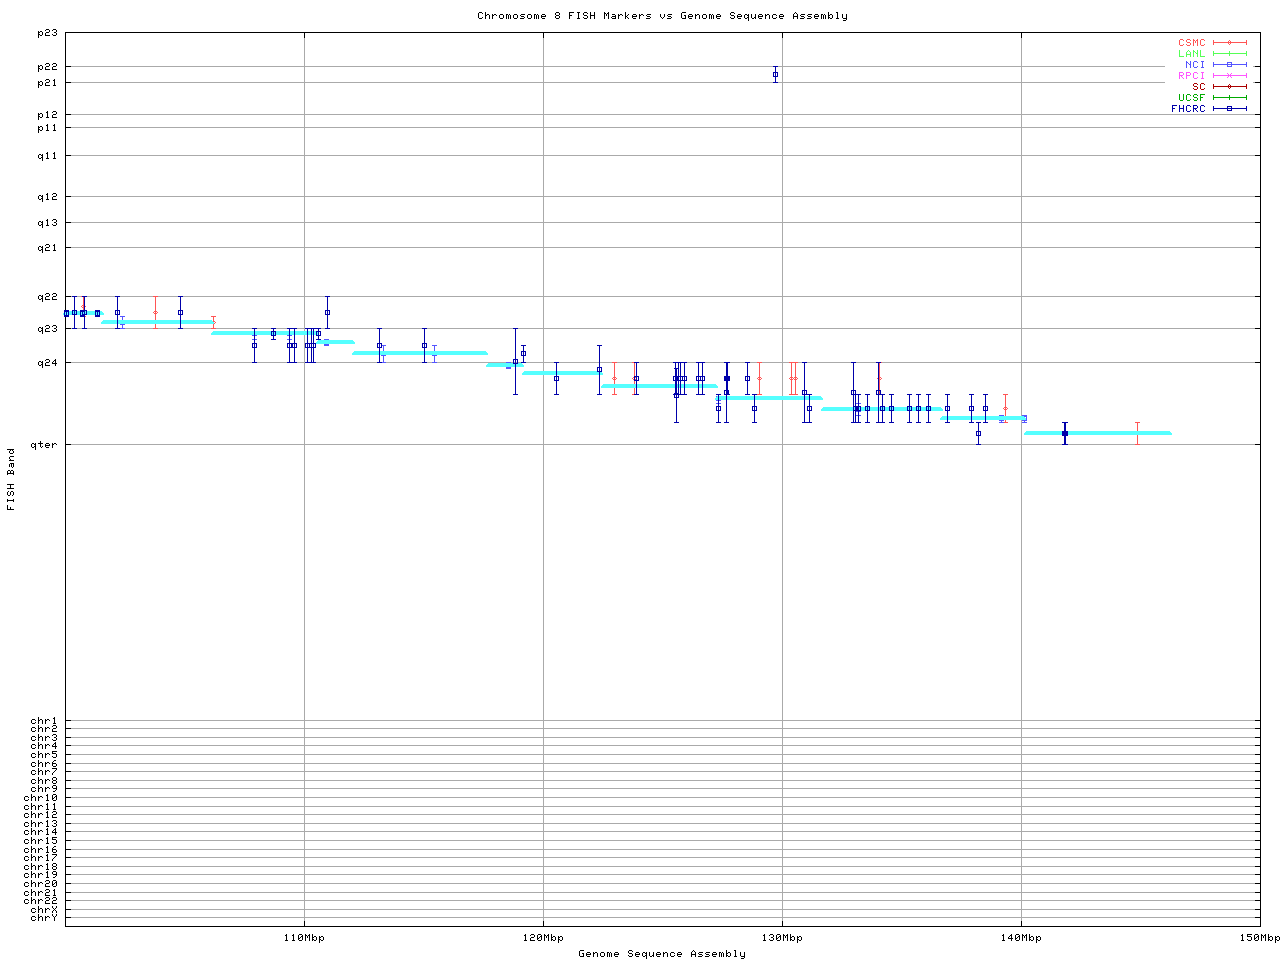Click the 'FISH Band' y-axis title
1280x960 pixels.
point(11,479)
